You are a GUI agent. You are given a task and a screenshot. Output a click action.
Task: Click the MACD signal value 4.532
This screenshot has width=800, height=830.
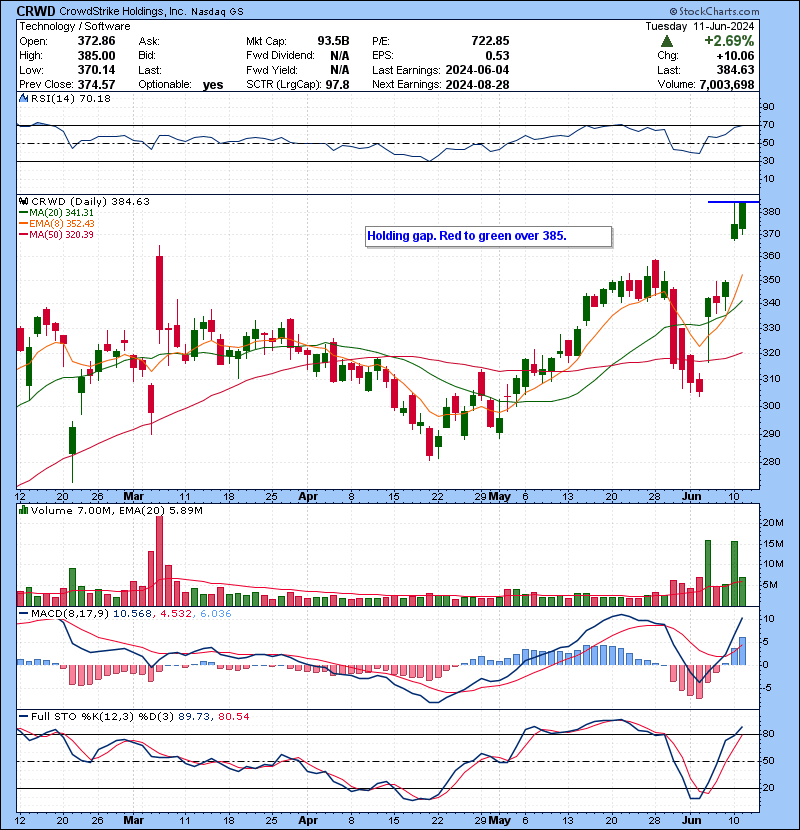pyautogui.click(x=175, y=614)
